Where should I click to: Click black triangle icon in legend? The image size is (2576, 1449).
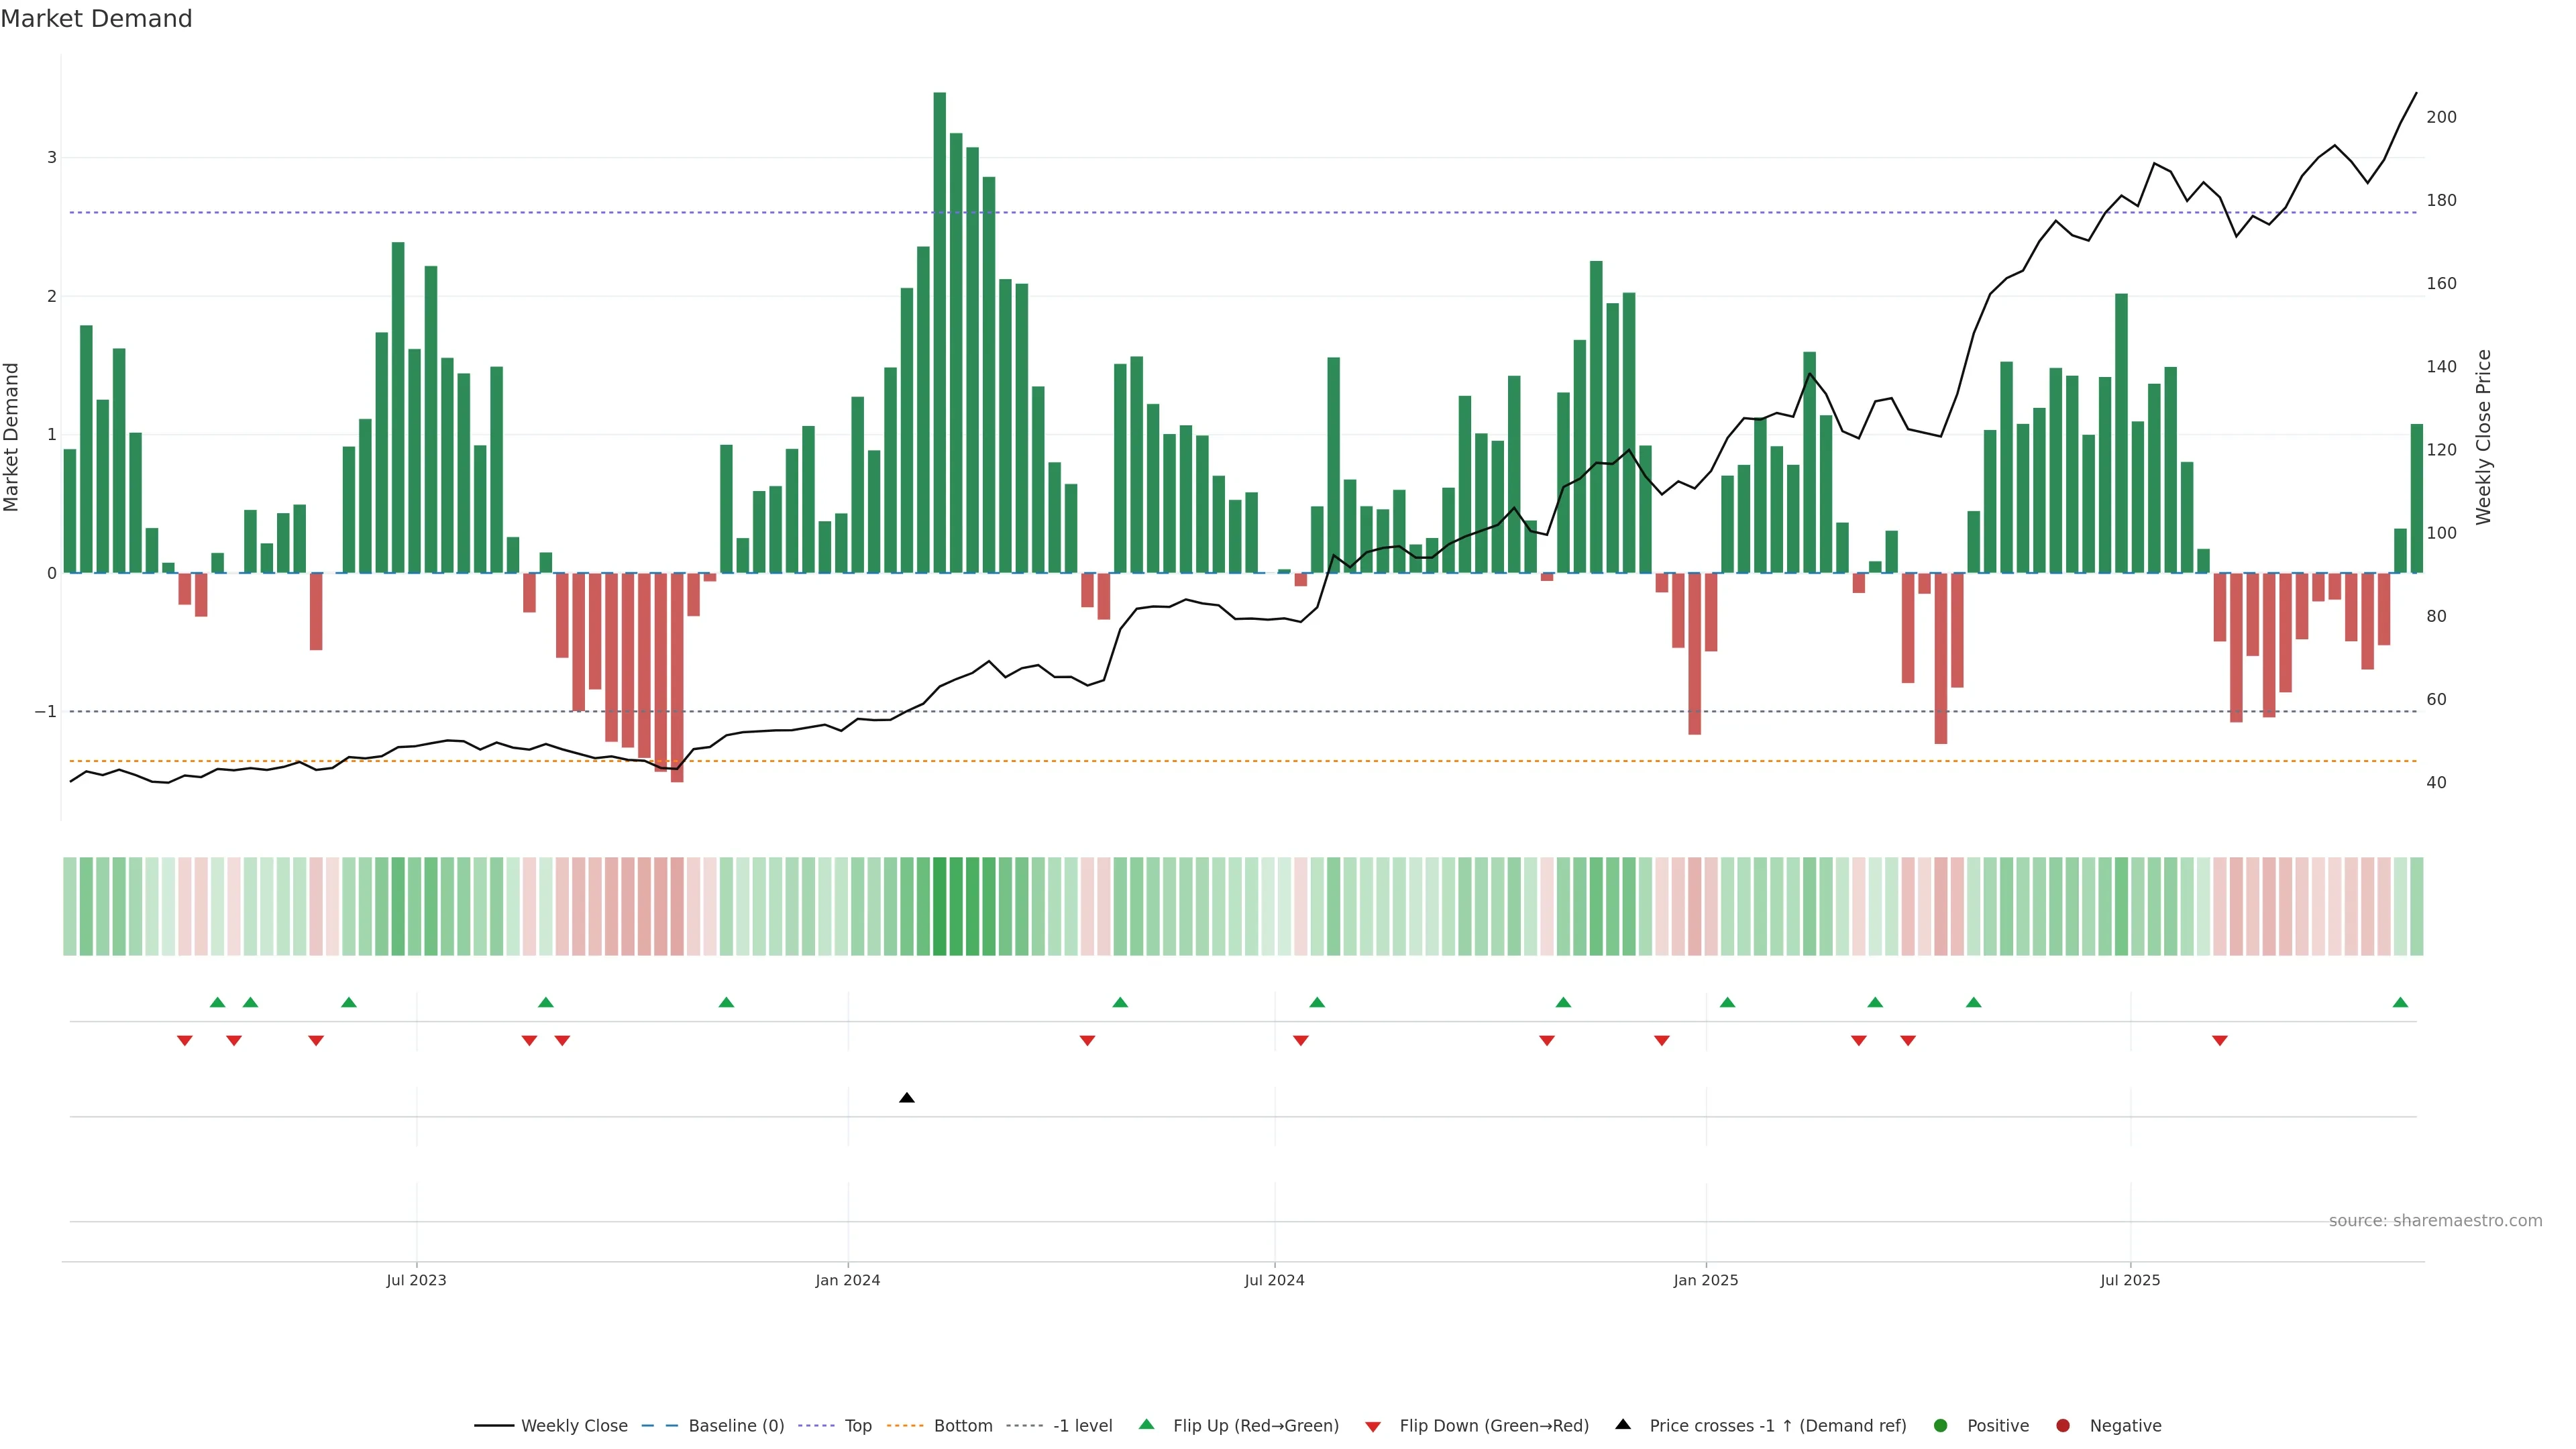point(1623,1424)
